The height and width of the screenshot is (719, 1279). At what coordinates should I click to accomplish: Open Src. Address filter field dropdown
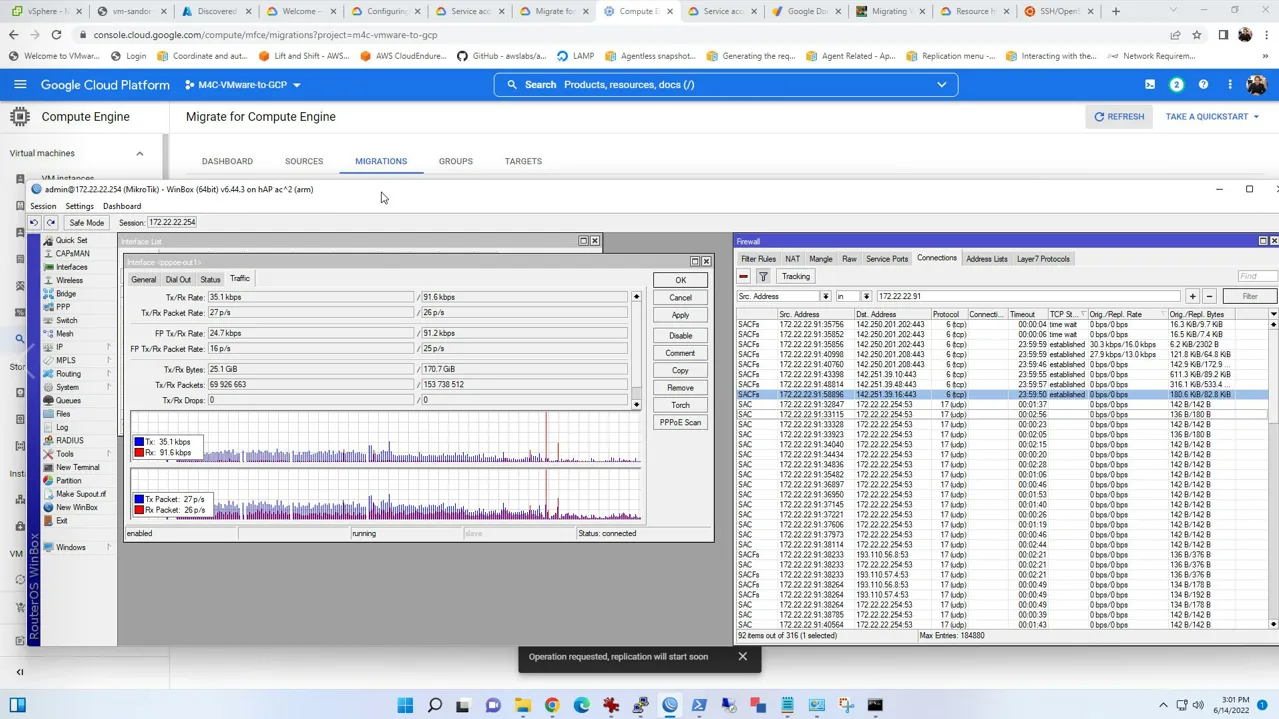(x=826, y=296)
